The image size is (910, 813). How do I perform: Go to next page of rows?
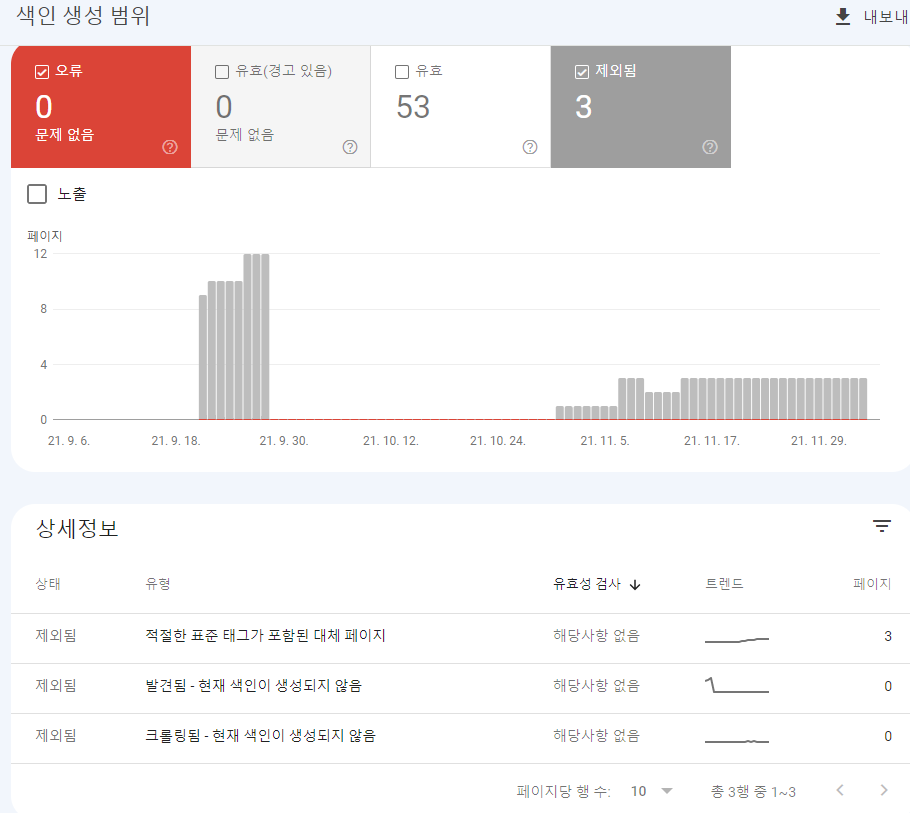point(883,790)
